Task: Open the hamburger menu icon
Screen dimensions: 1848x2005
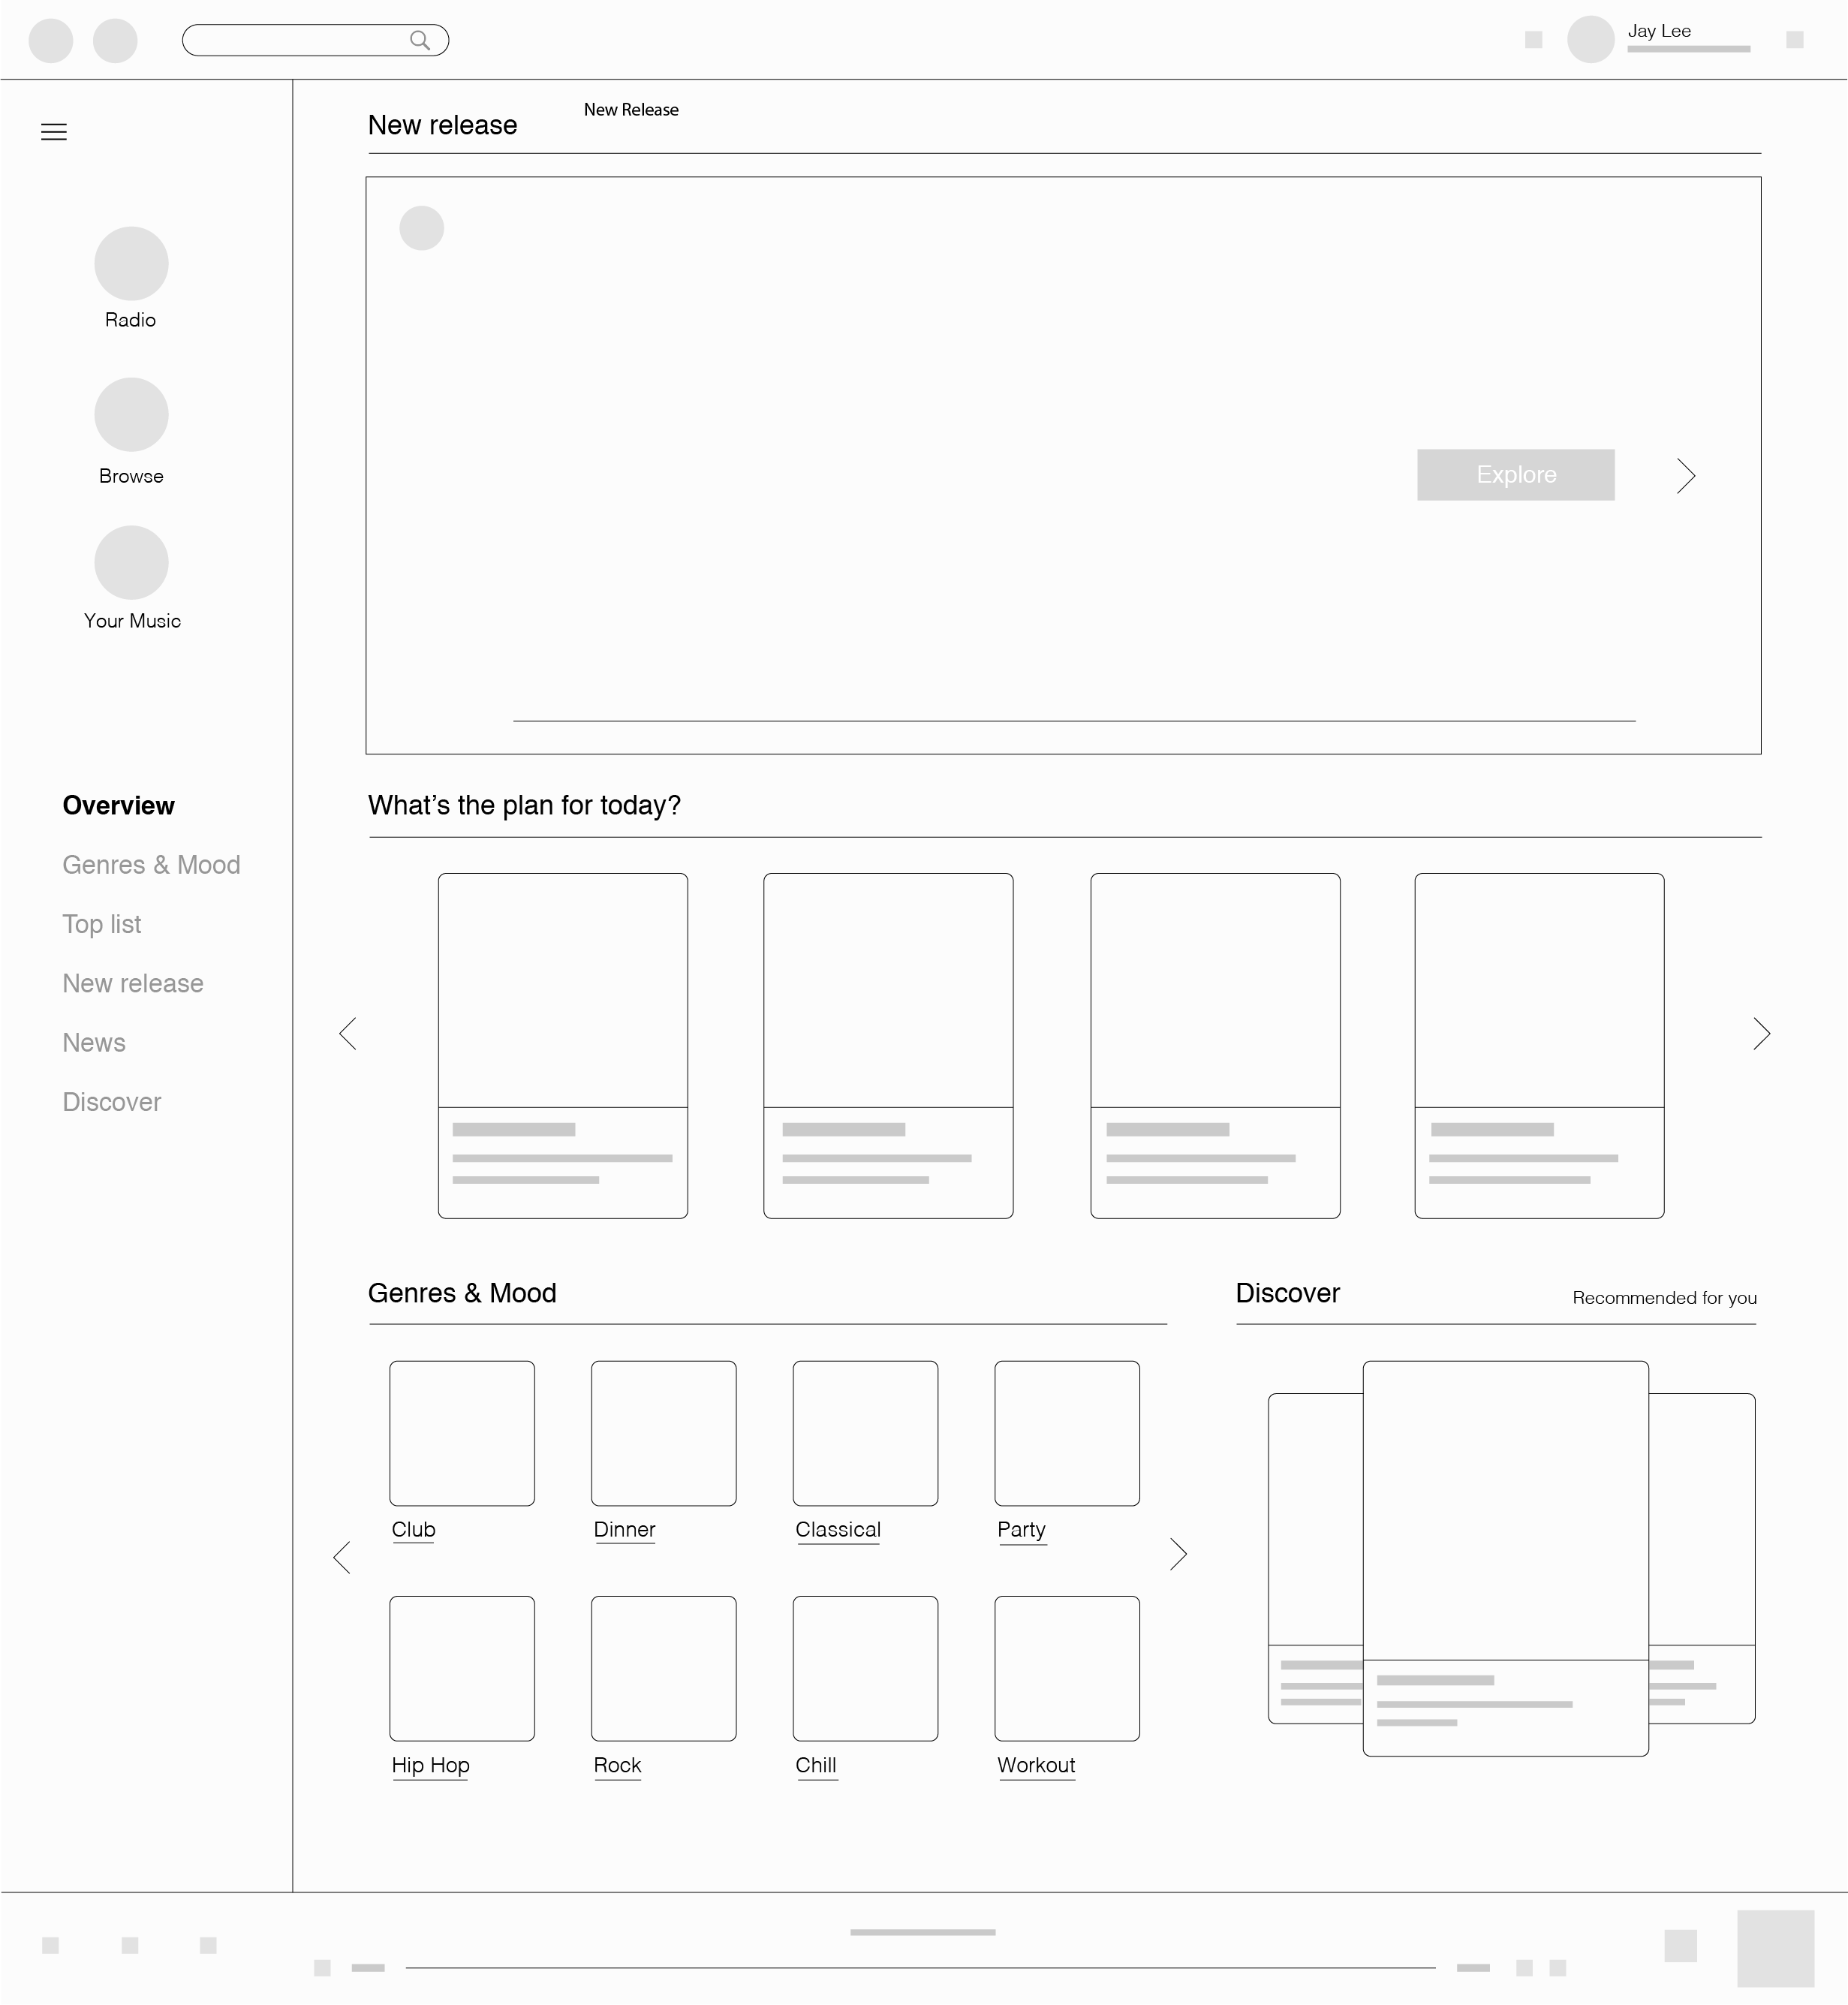Action: (53, 131)
